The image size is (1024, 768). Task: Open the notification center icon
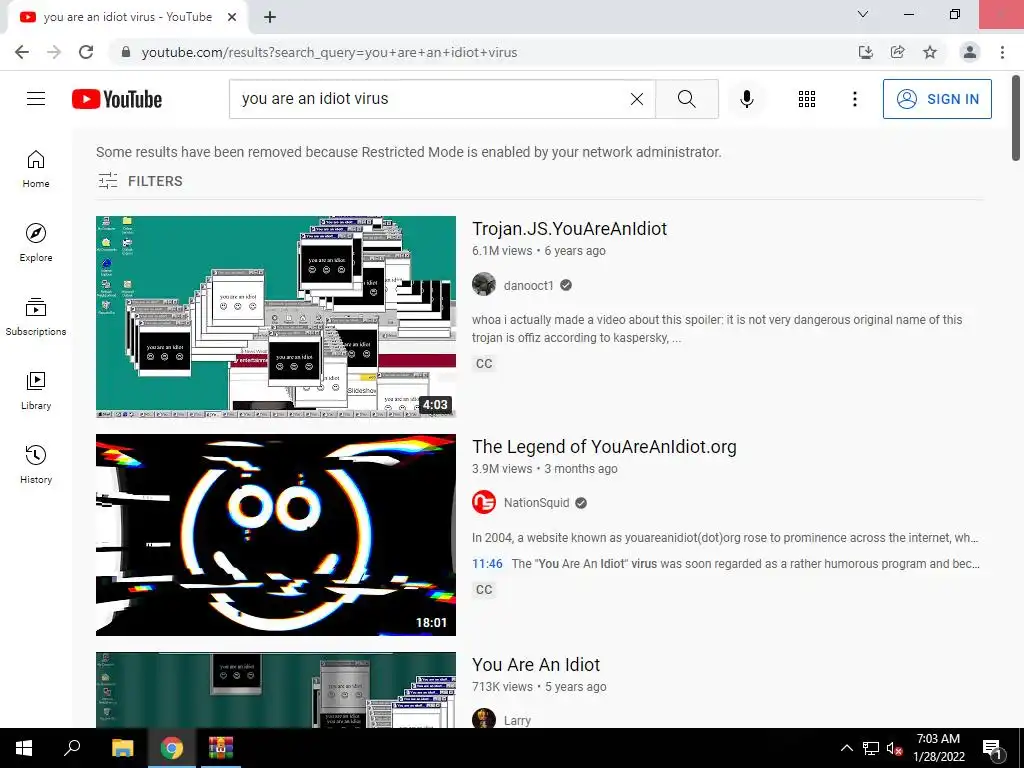992,749
